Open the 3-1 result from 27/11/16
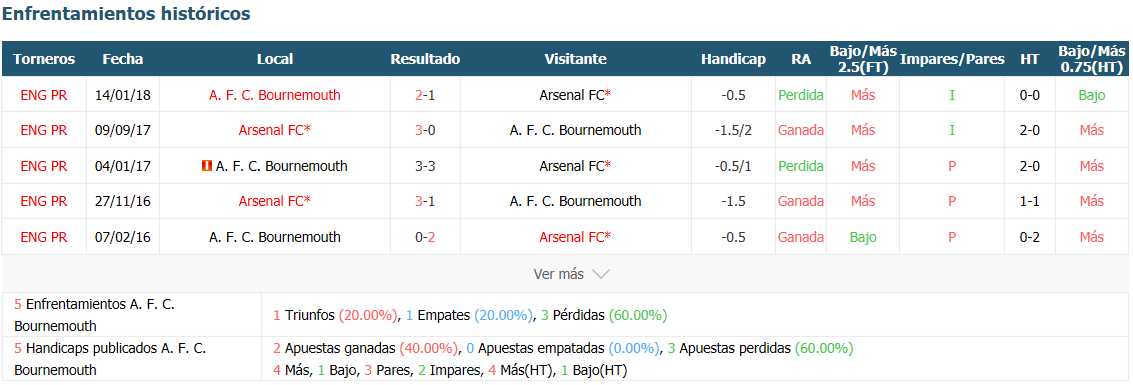 coord(425,201)
